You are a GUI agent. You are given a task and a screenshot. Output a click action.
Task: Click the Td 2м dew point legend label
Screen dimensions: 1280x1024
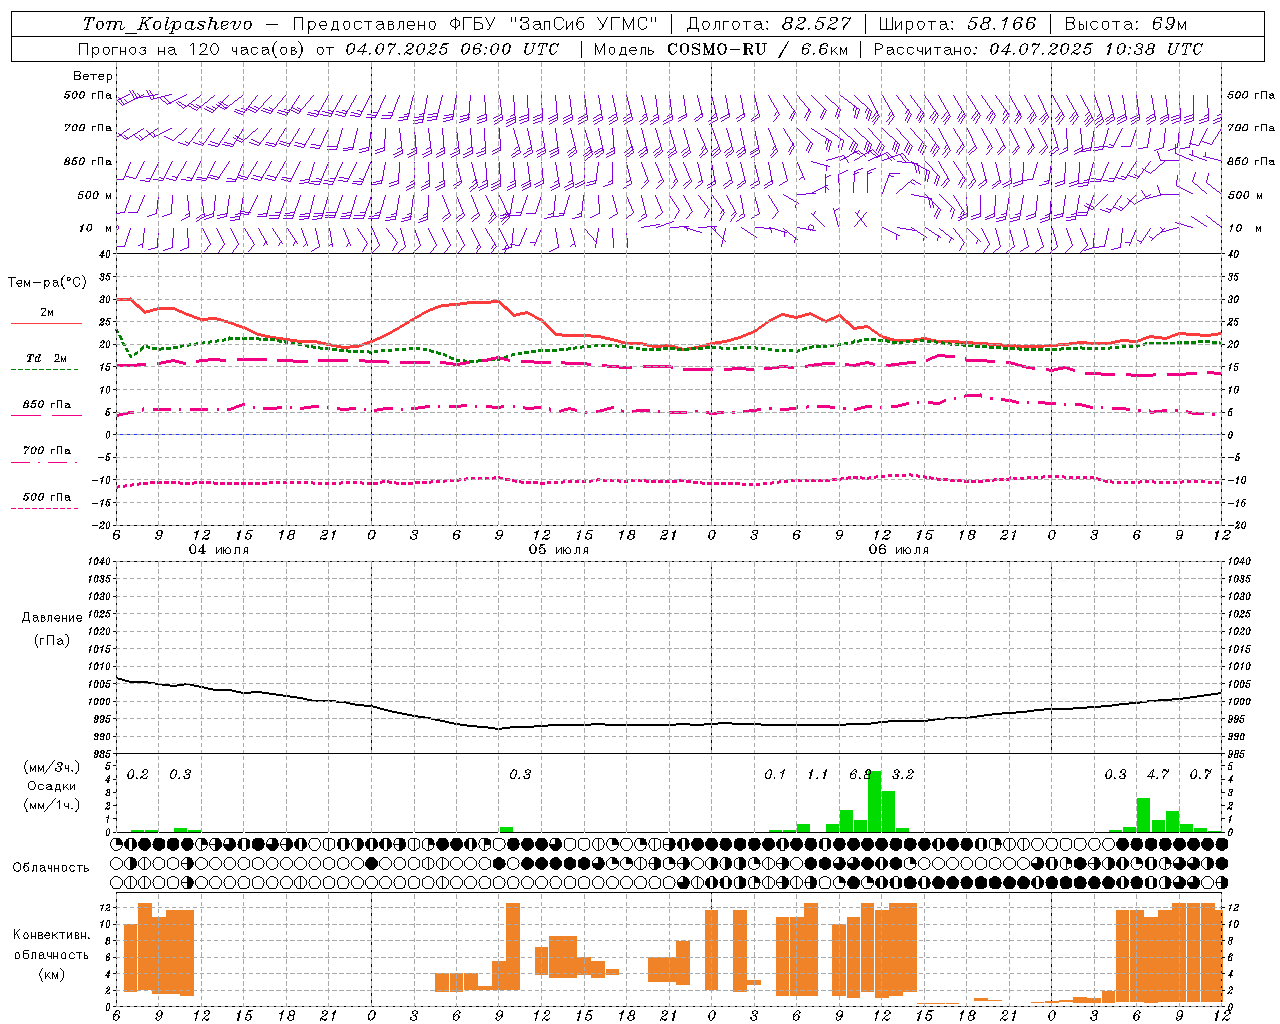point(46,358)
